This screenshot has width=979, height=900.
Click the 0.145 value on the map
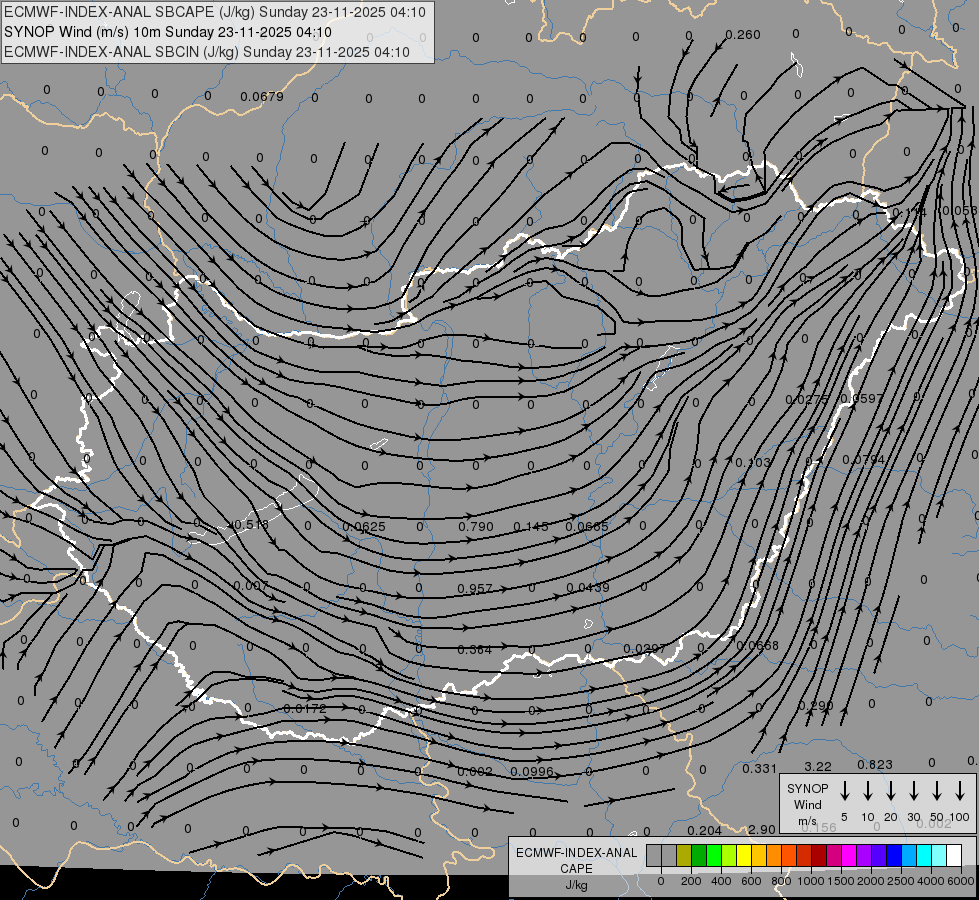pyautogui.click(x=531, y=527)
